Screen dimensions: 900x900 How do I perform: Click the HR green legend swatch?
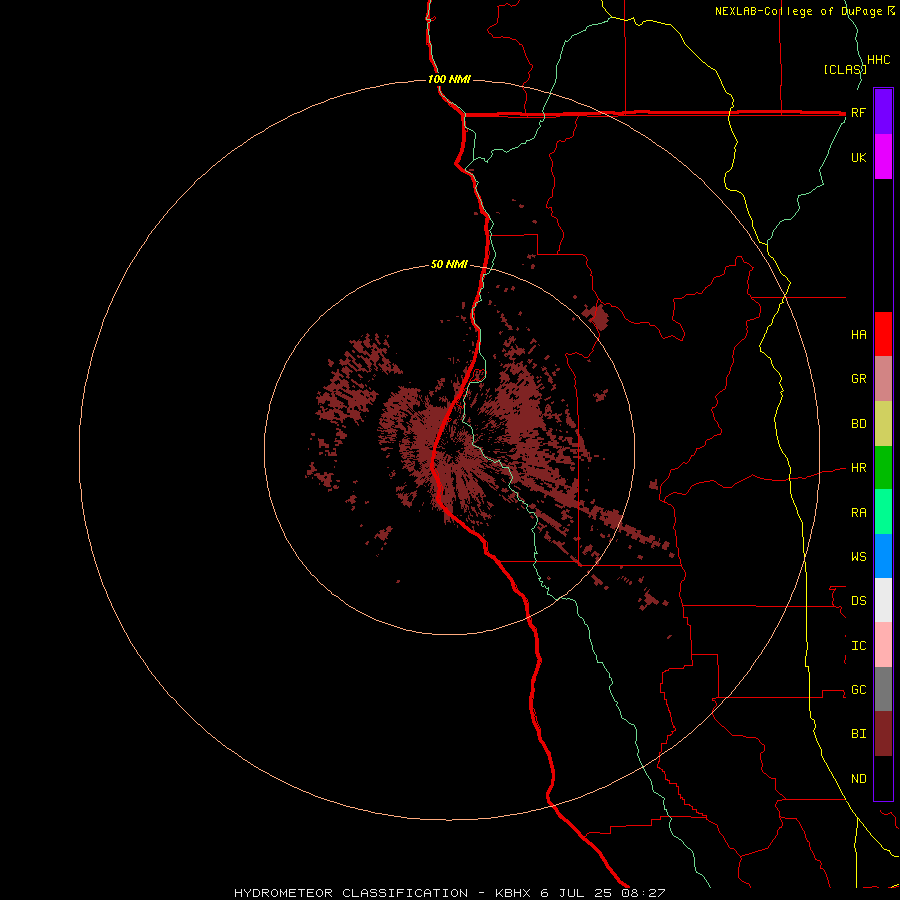(883, 468)
